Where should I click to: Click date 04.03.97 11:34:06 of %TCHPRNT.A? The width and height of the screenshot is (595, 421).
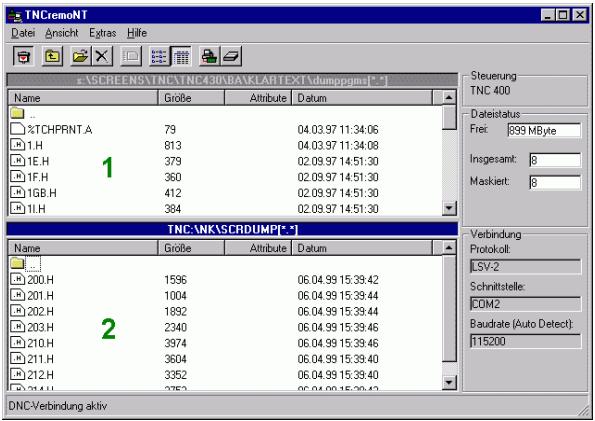pyautogui.click(x=338, y=129)
